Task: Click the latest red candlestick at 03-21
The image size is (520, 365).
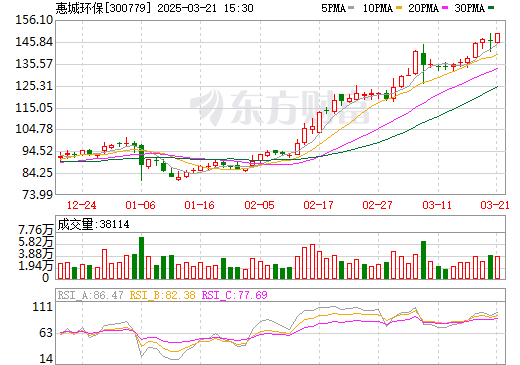Action: click(497, 38)
